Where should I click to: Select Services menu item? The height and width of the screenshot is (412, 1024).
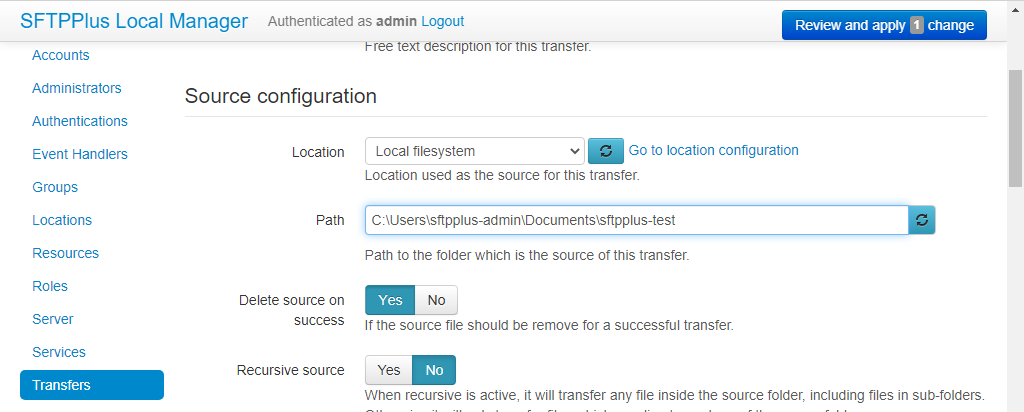[x=59, y=352]
